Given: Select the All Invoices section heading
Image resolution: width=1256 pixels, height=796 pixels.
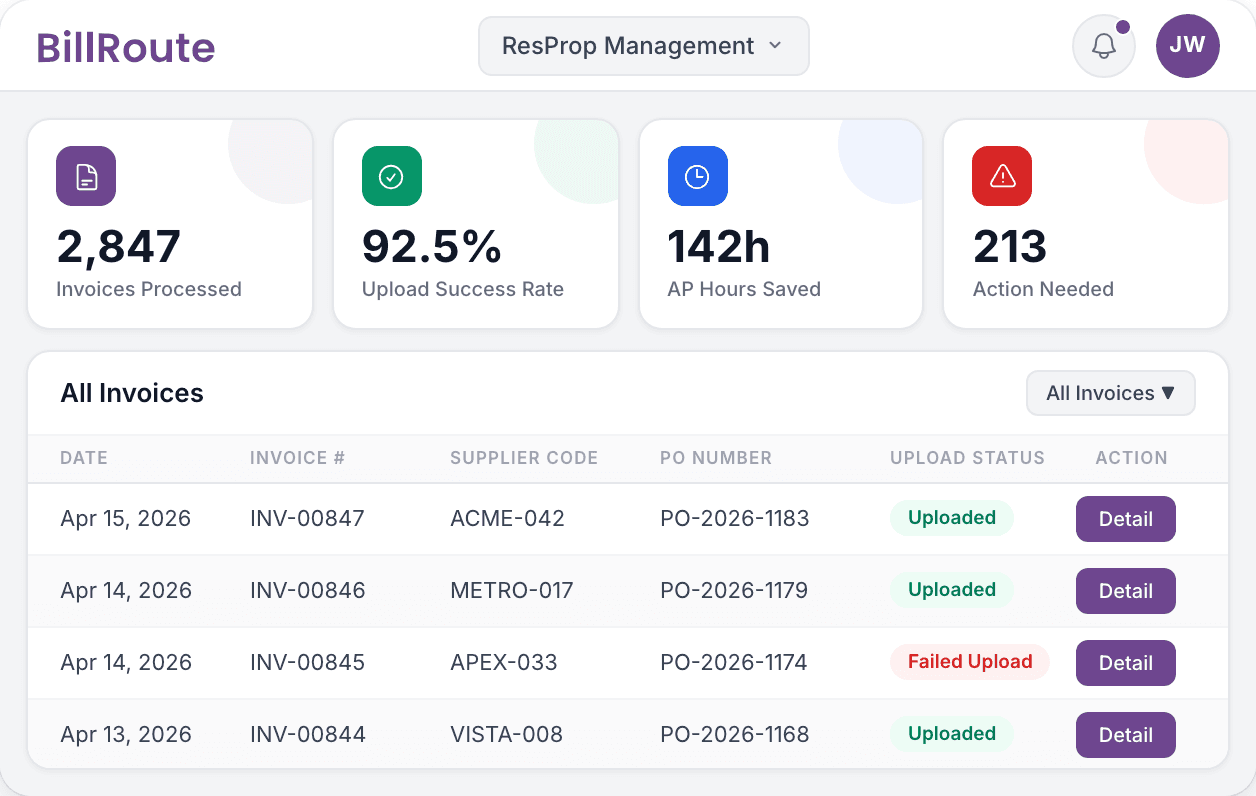Looking at the screenshot, I should pyautogui.click(x=131, y=393).
